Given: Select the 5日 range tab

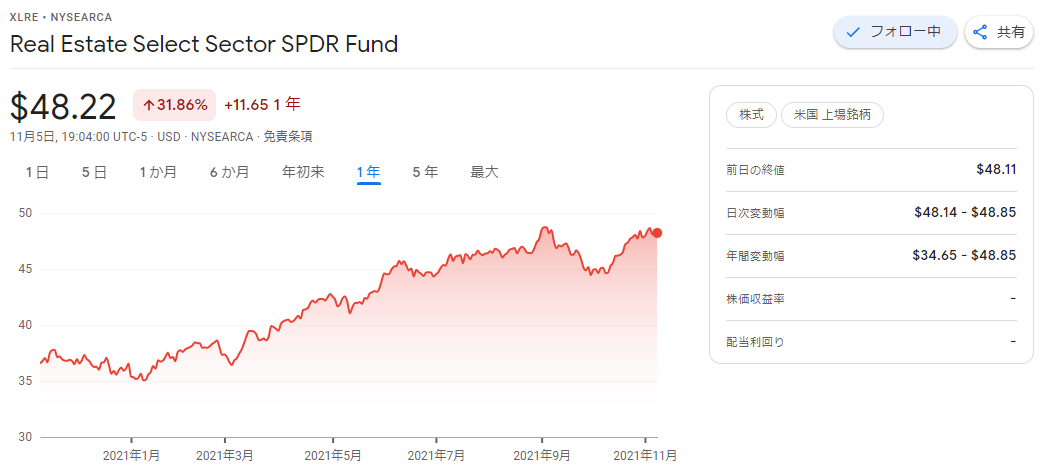Looking at the screenshot, I should (94, 172).
